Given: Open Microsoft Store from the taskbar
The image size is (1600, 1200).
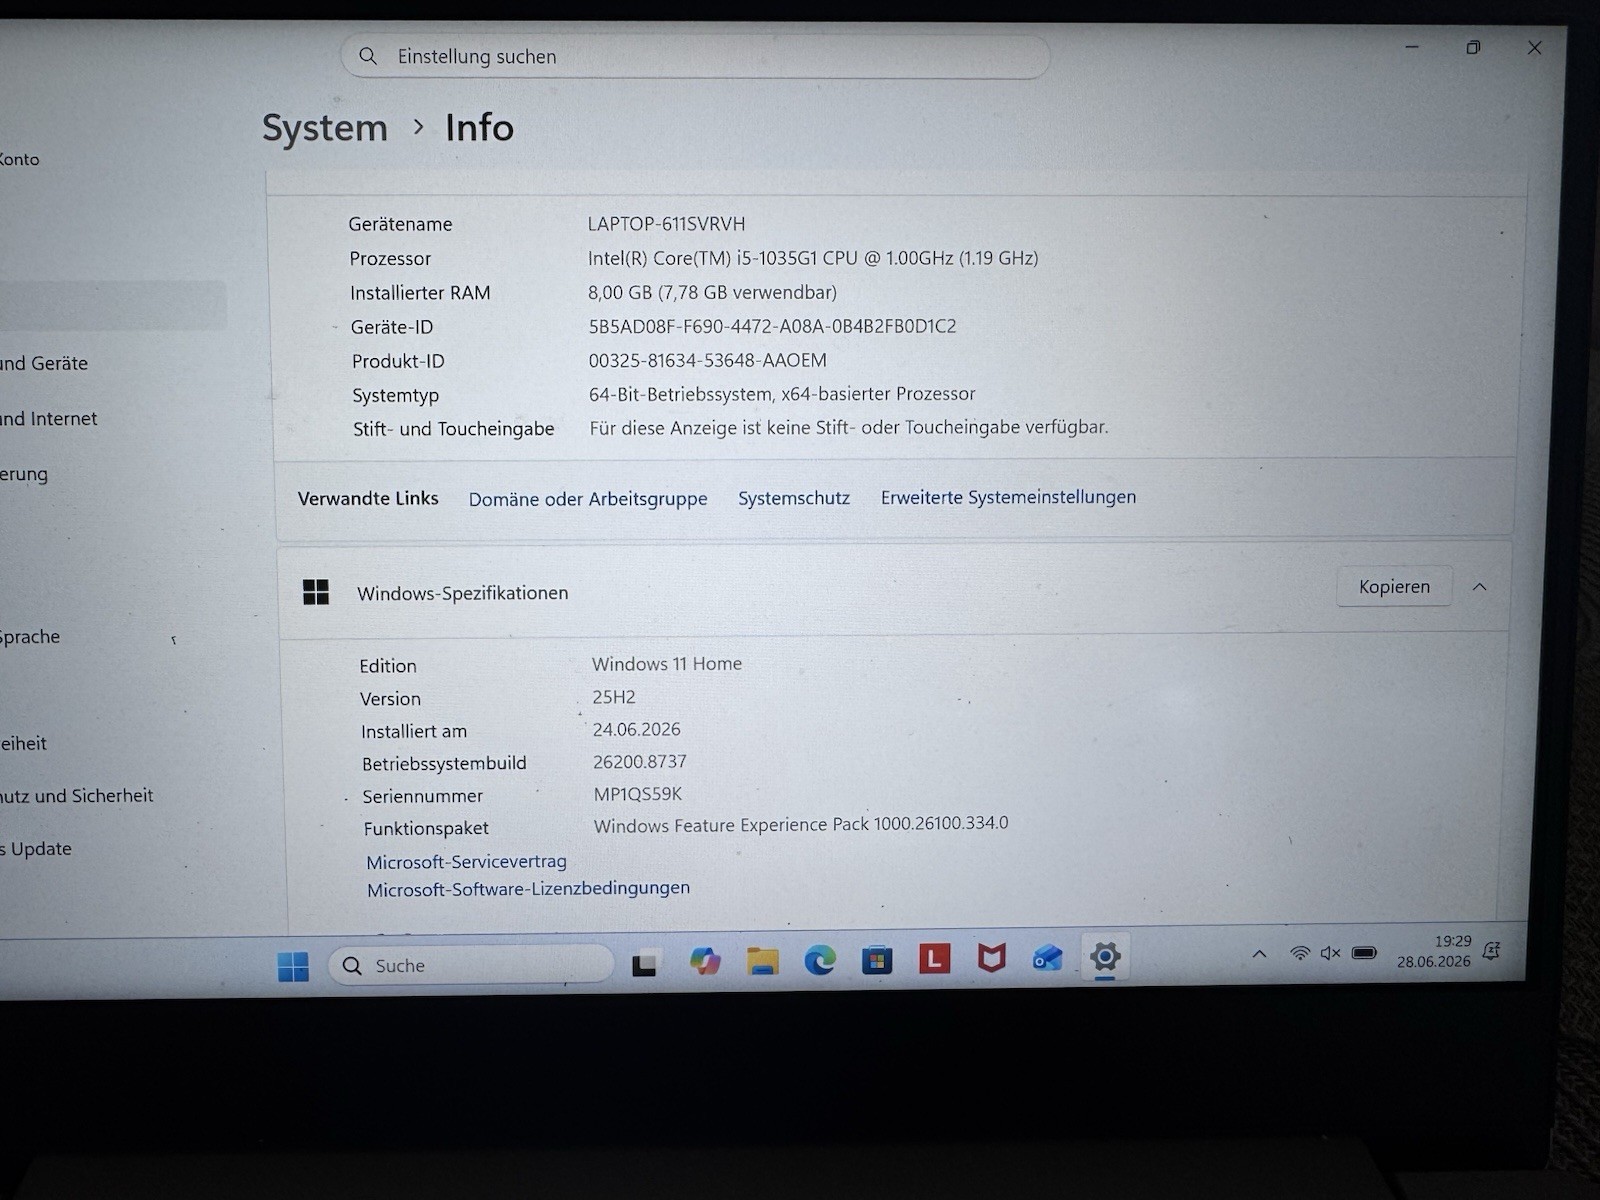Looking at the screenshot, I should [x=877, y=960].
